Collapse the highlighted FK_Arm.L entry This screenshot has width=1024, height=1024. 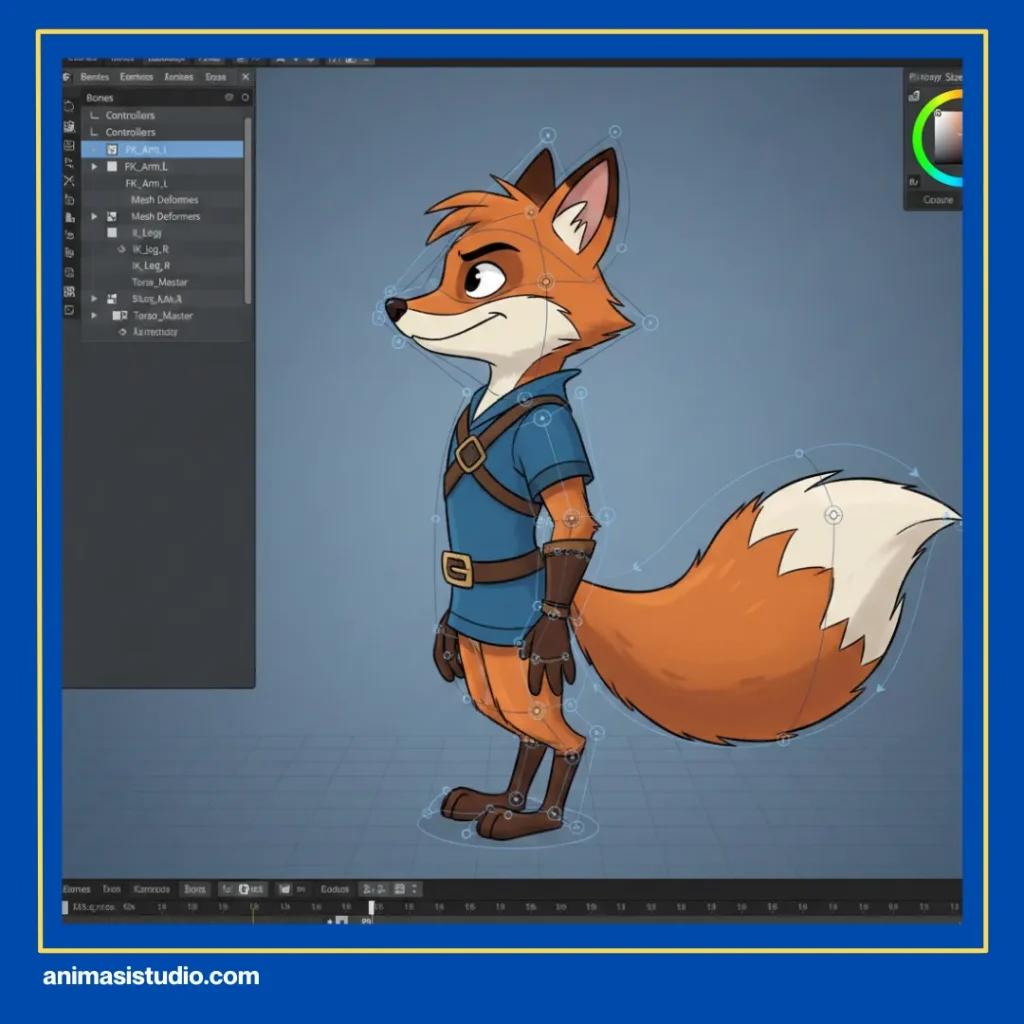(x=96, y=149)
